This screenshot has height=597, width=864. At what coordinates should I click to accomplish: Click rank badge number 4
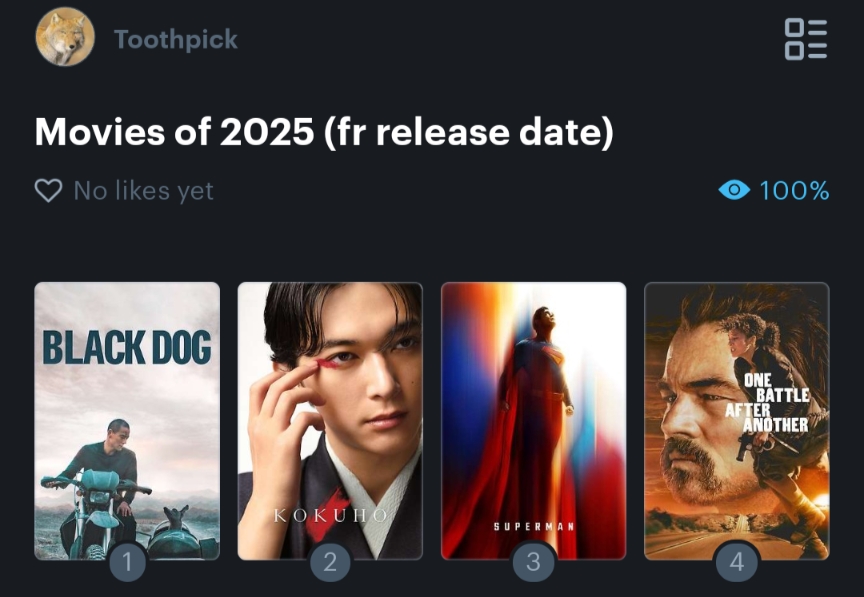click(x=737, y=562)
